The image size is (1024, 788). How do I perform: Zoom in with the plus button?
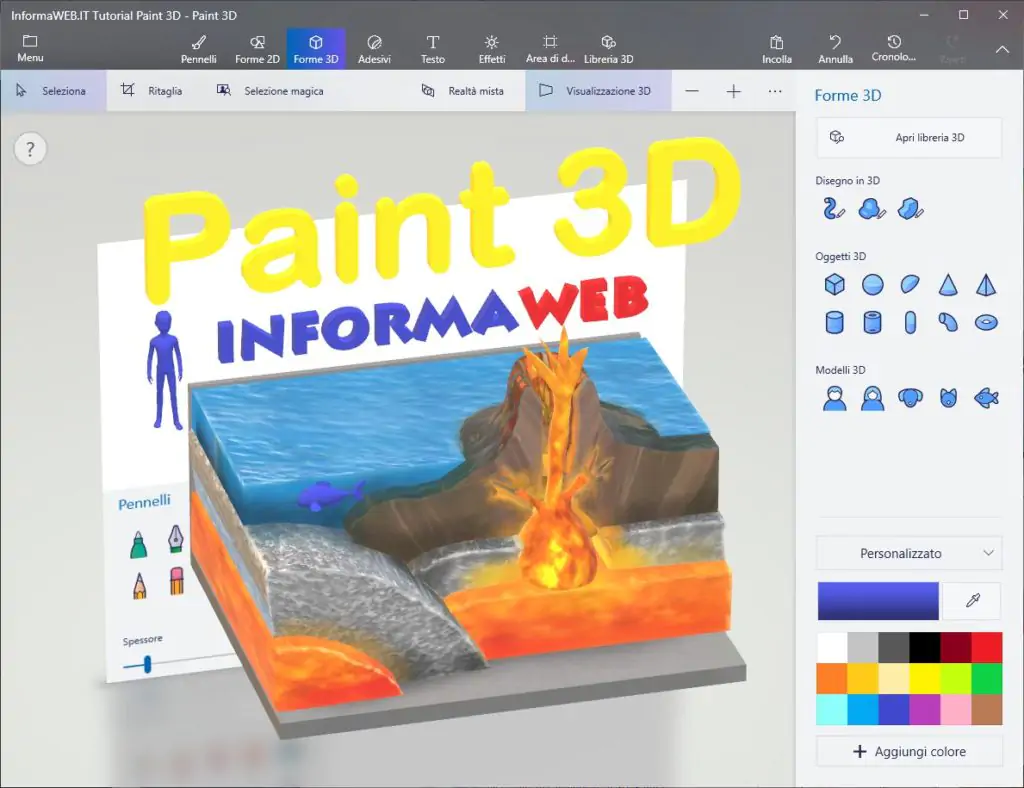coord(733,91)
